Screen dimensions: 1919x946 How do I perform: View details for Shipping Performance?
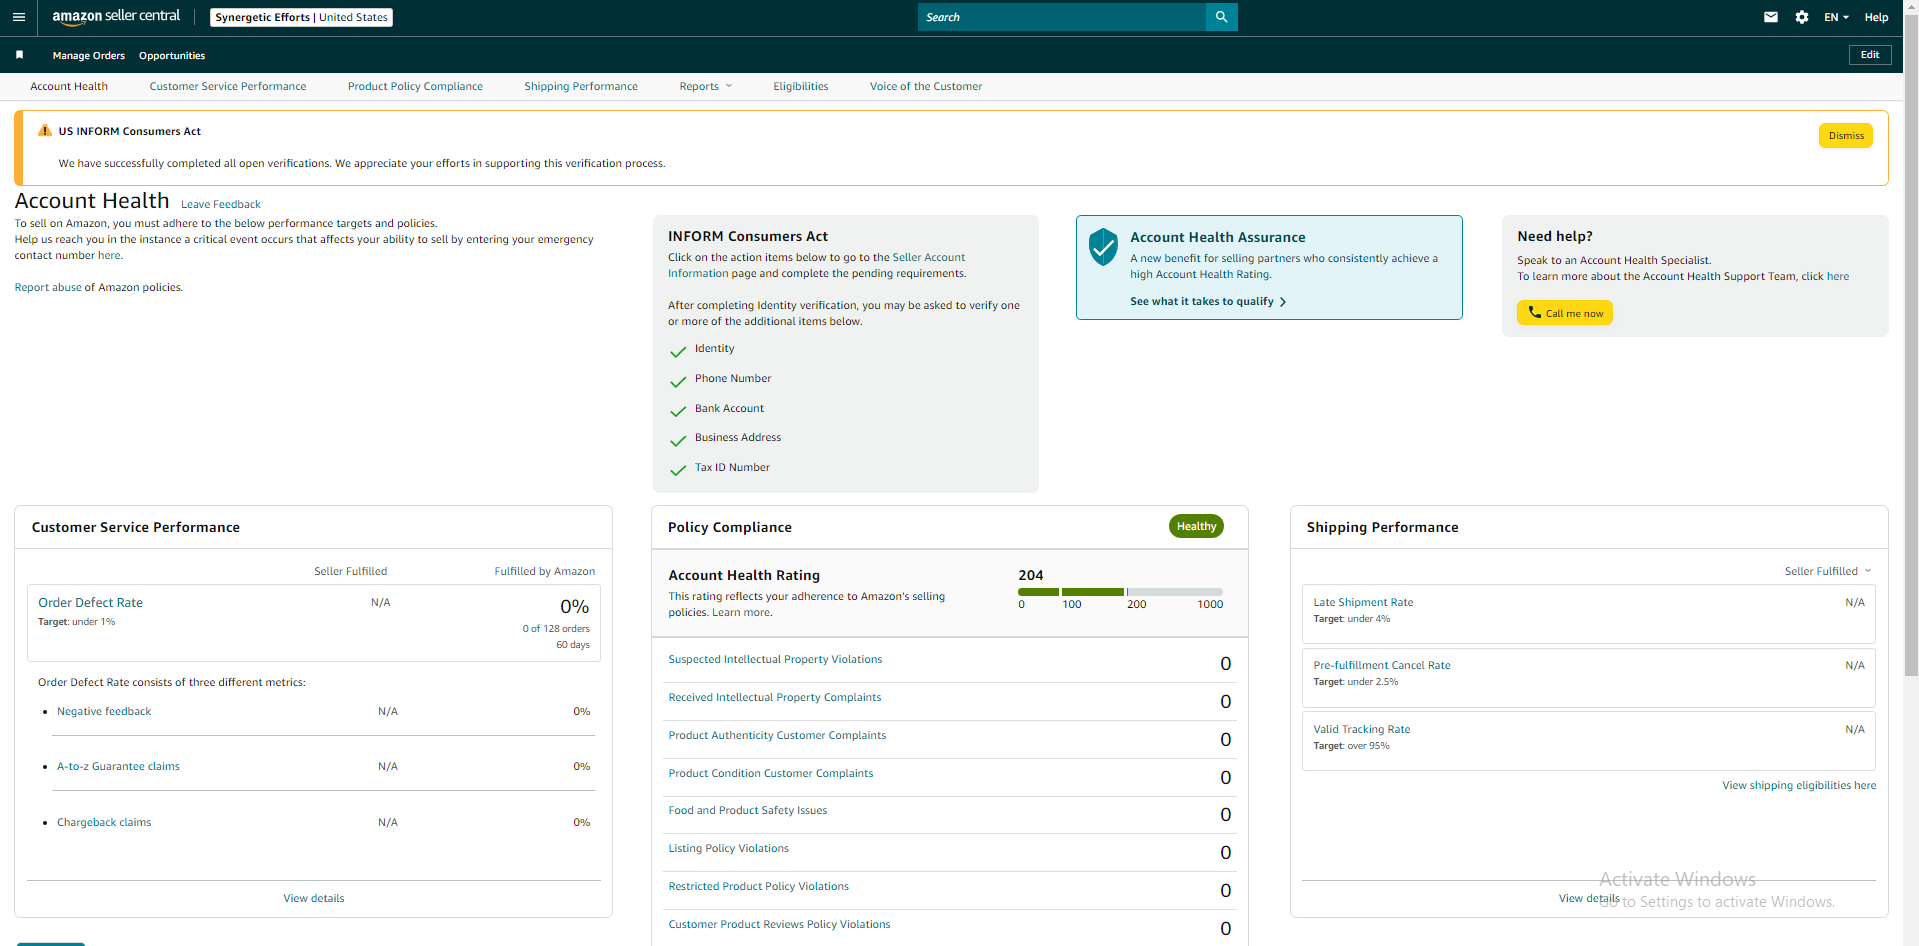[x=1589, y=898]
